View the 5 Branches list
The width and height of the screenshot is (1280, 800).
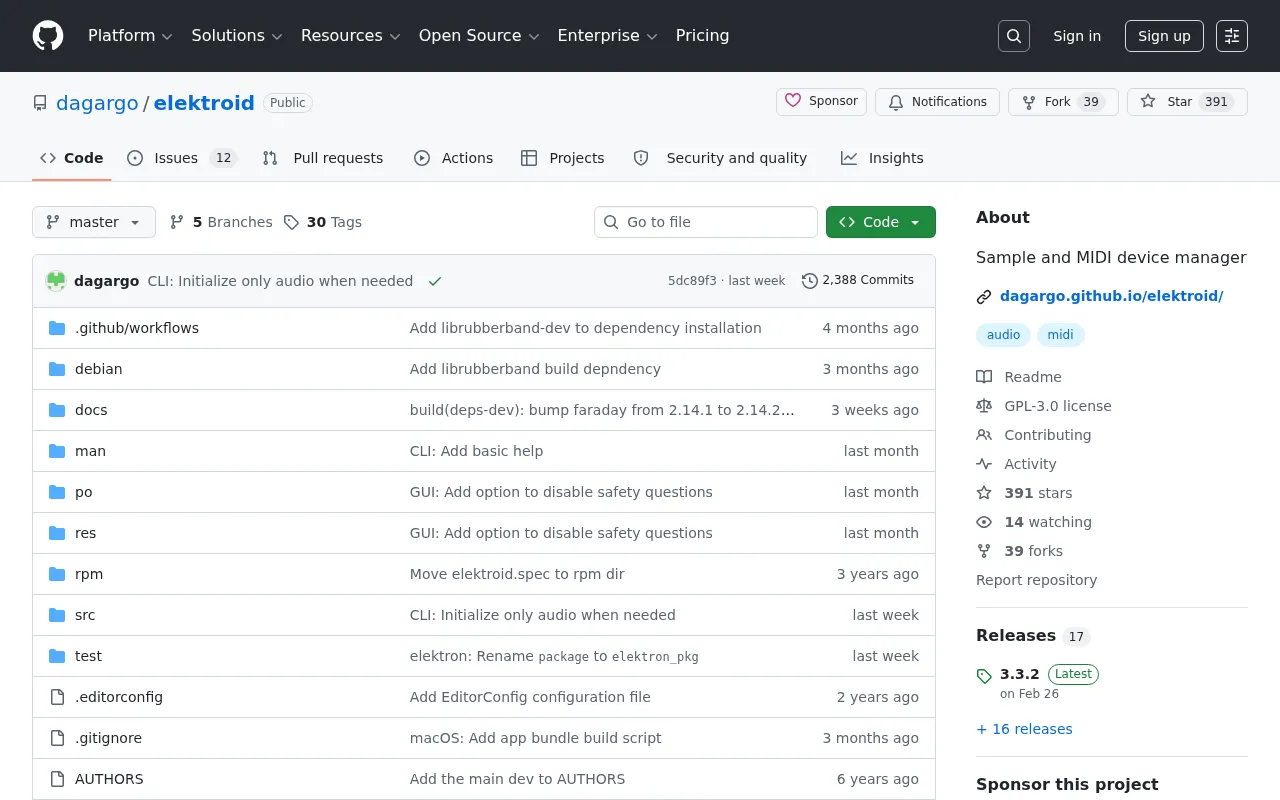221,222
